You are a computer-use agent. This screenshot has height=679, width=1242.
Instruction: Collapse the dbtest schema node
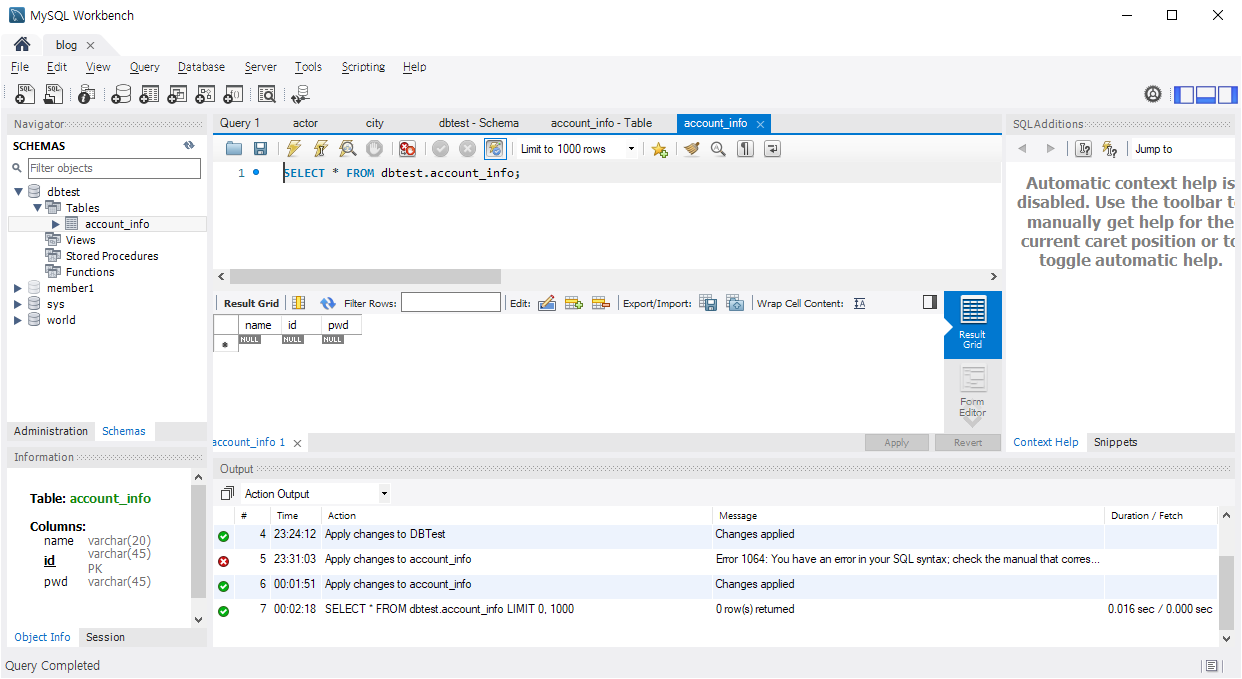18,192
